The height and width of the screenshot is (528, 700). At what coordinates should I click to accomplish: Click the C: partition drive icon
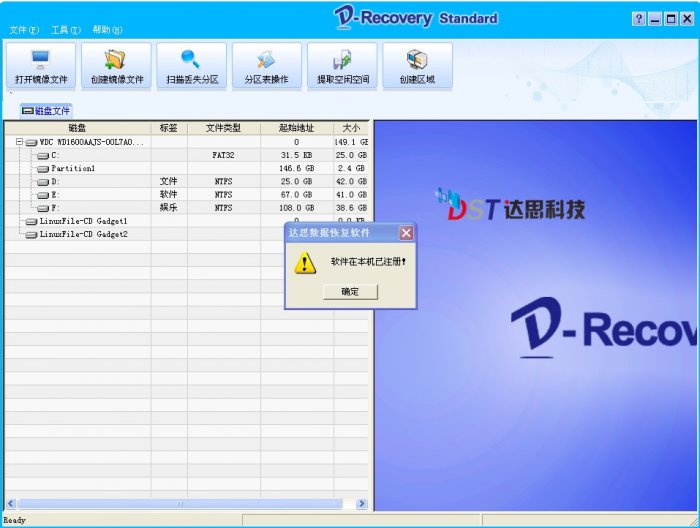[43, 156]
